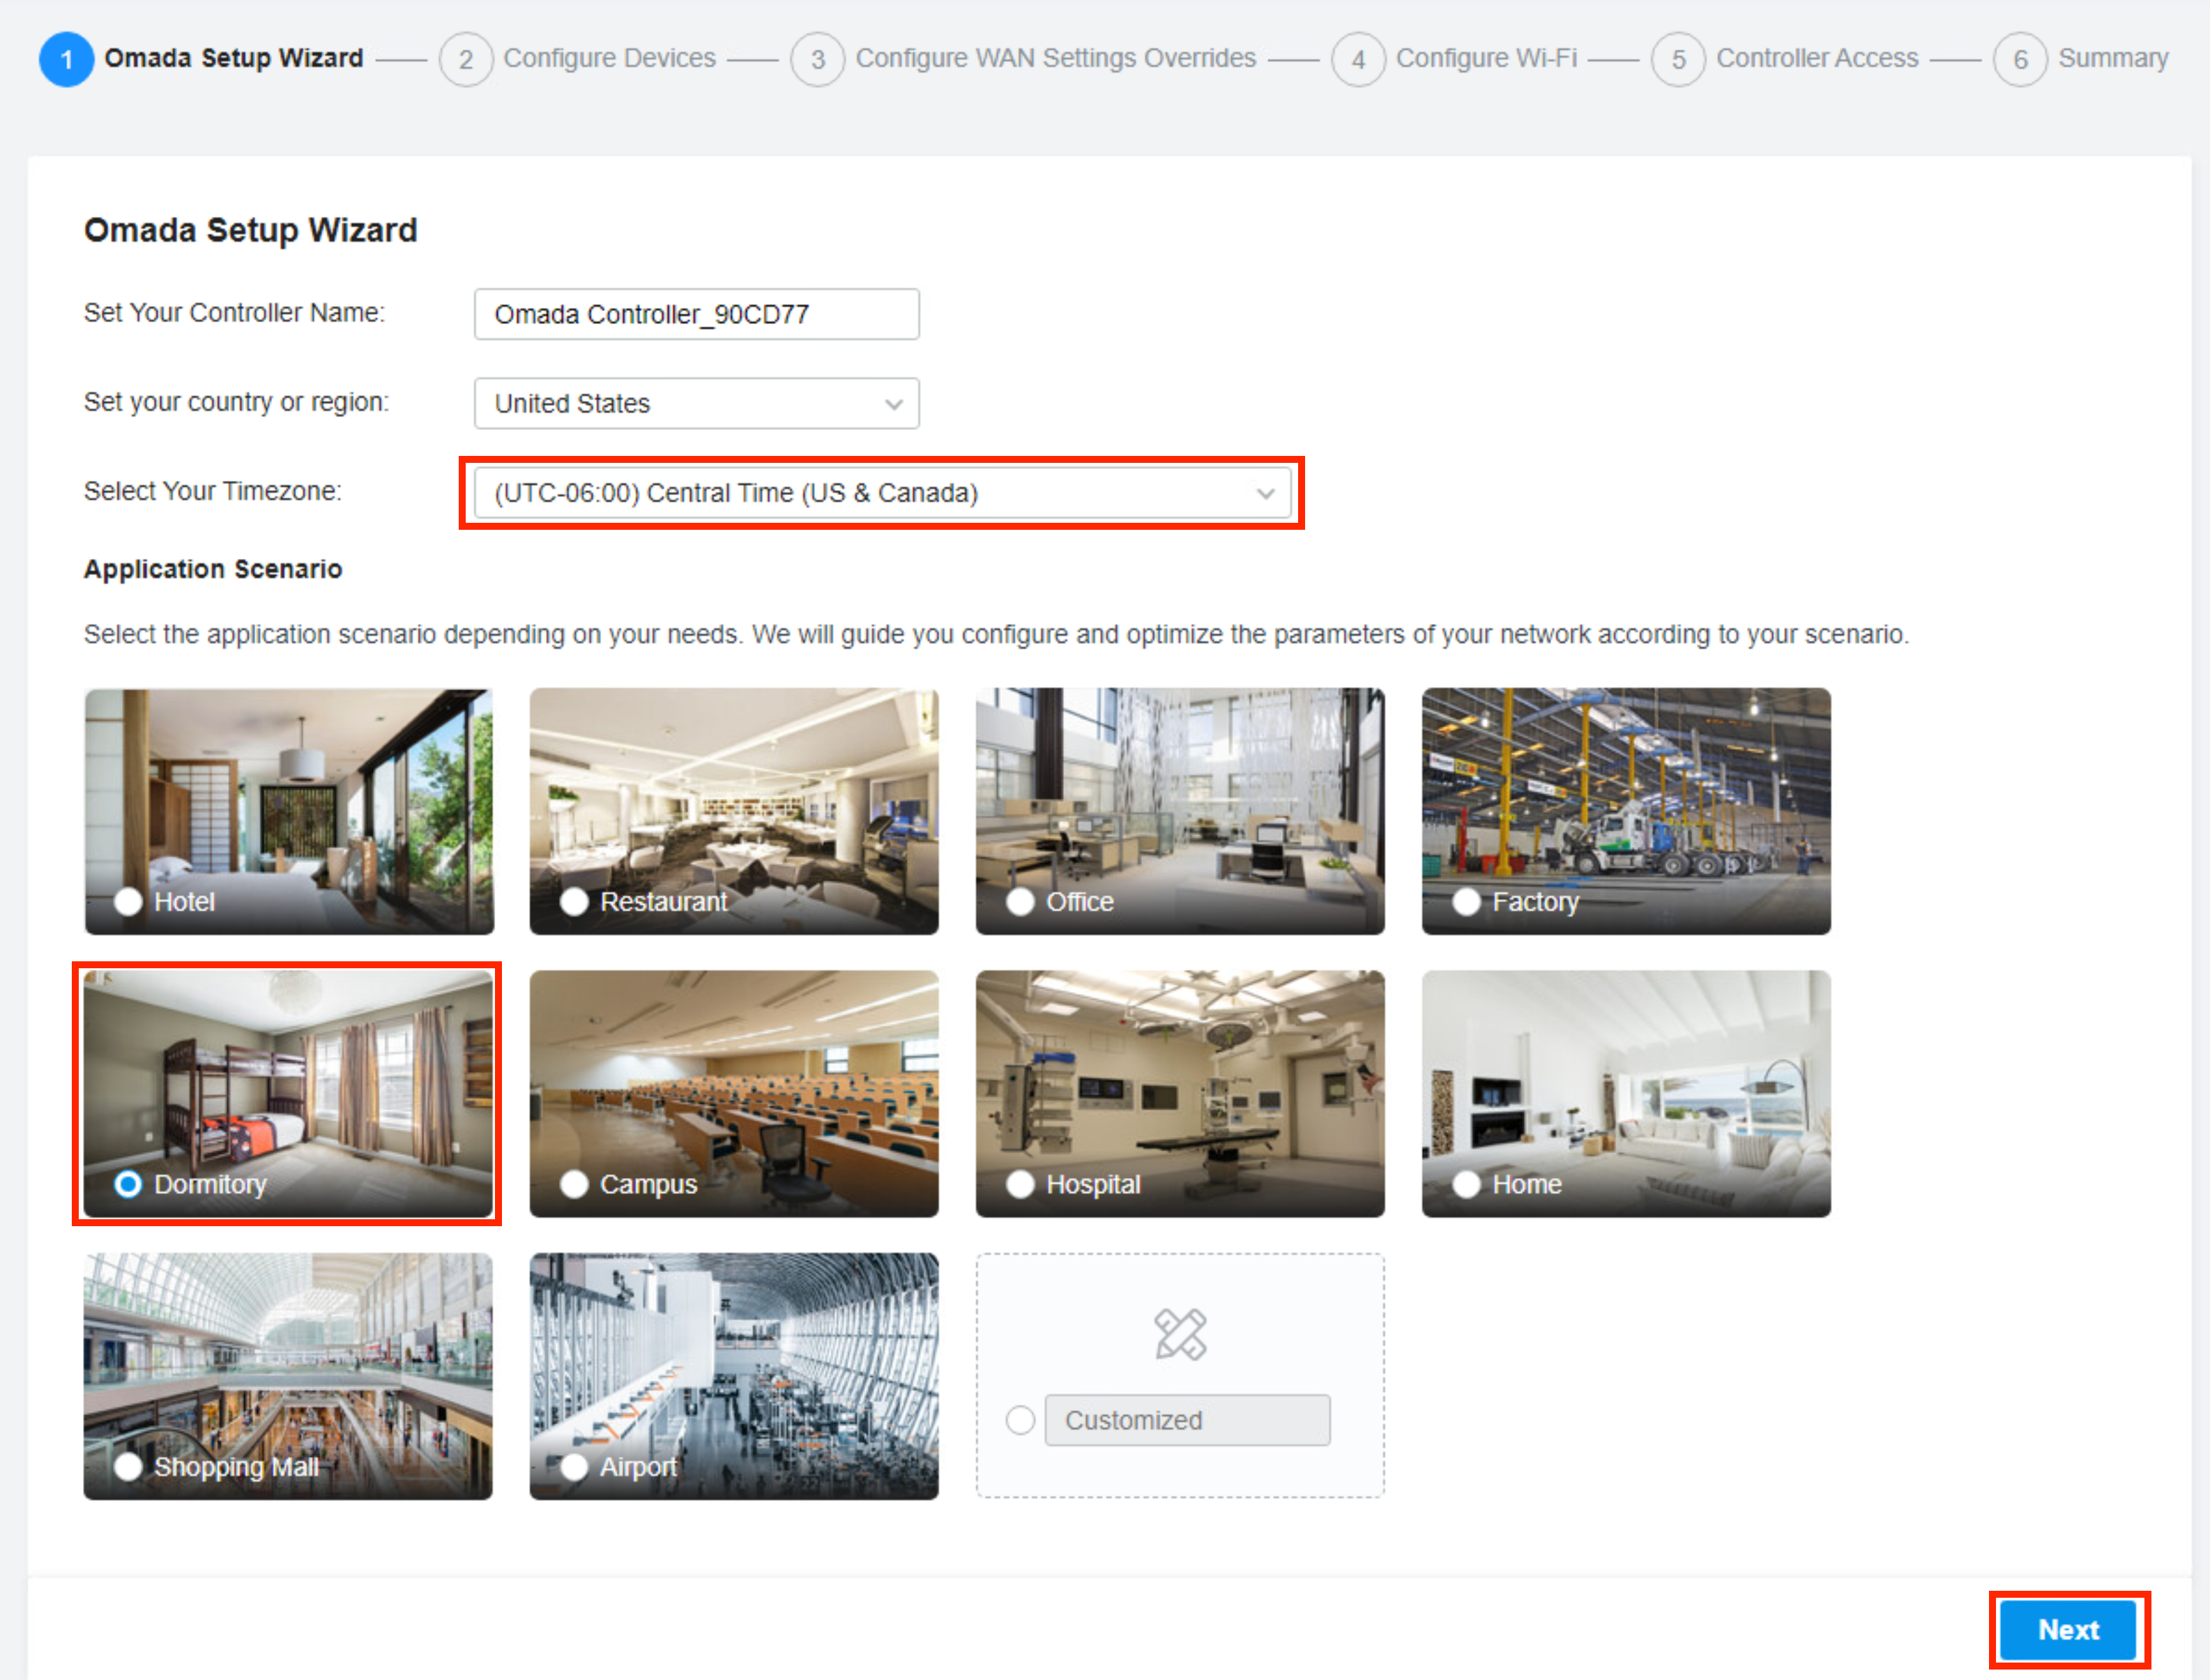Viewport: 2210px width, 1680px height.
Task: Click the Factory scenario thumbnail image
Action: [x=1626, y=790]
